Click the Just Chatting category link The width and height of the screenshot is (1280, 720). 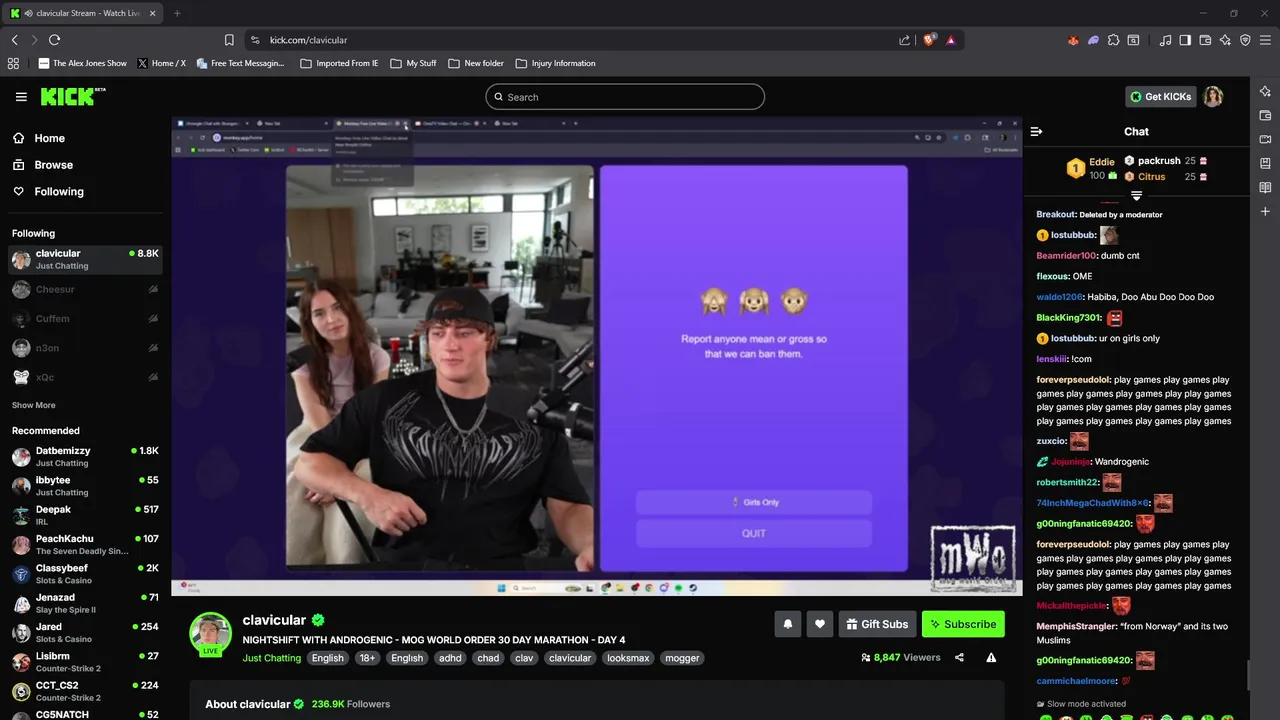[x=271, y=658]
